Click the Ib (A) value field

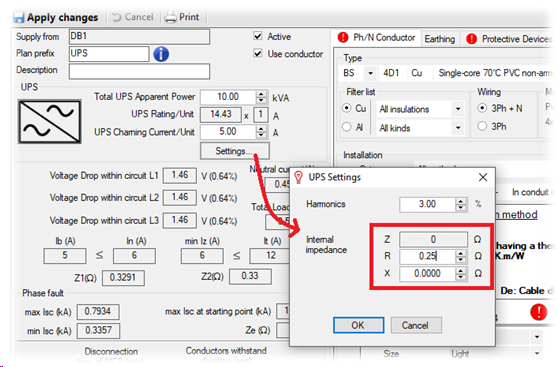pos(65,256)
